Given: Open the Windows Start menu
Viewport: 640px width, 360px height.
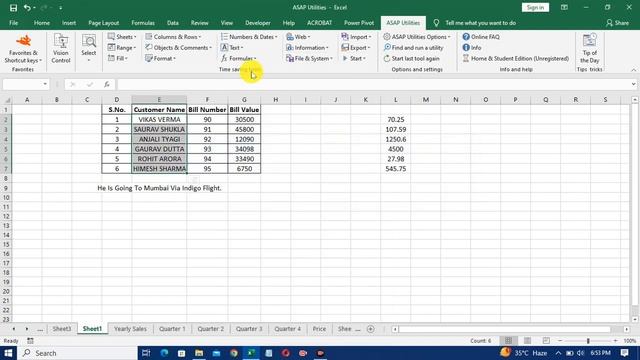Looking at the screenshot, I should pos(8,353).
